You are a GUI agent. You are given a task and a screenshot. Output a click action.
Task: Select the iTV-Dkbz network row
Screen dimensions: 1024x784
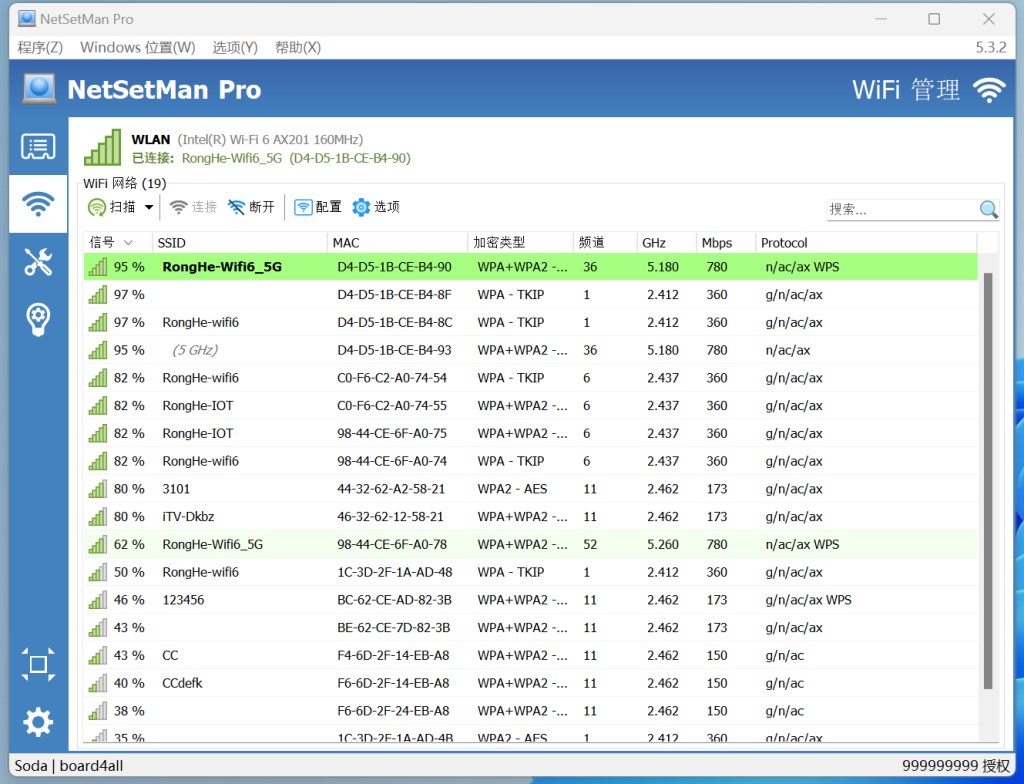[x=530, y=517]
